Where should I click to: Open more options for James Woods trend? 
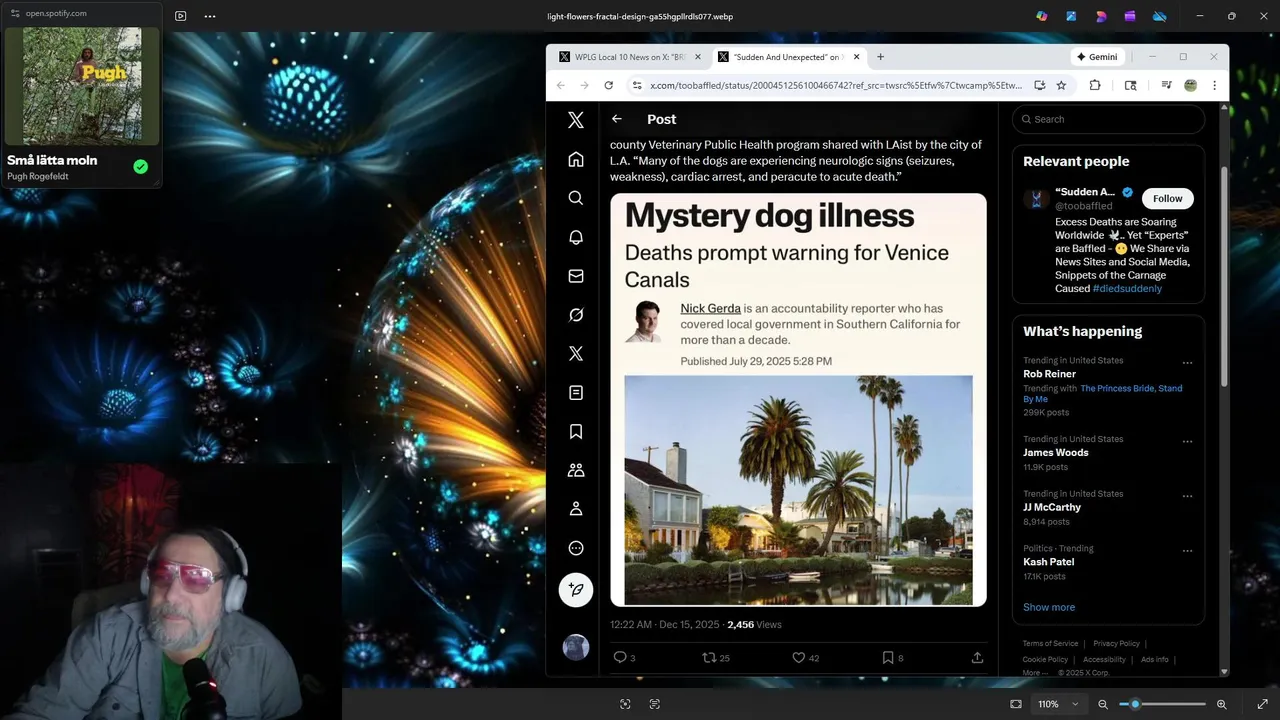point(1187,441)
